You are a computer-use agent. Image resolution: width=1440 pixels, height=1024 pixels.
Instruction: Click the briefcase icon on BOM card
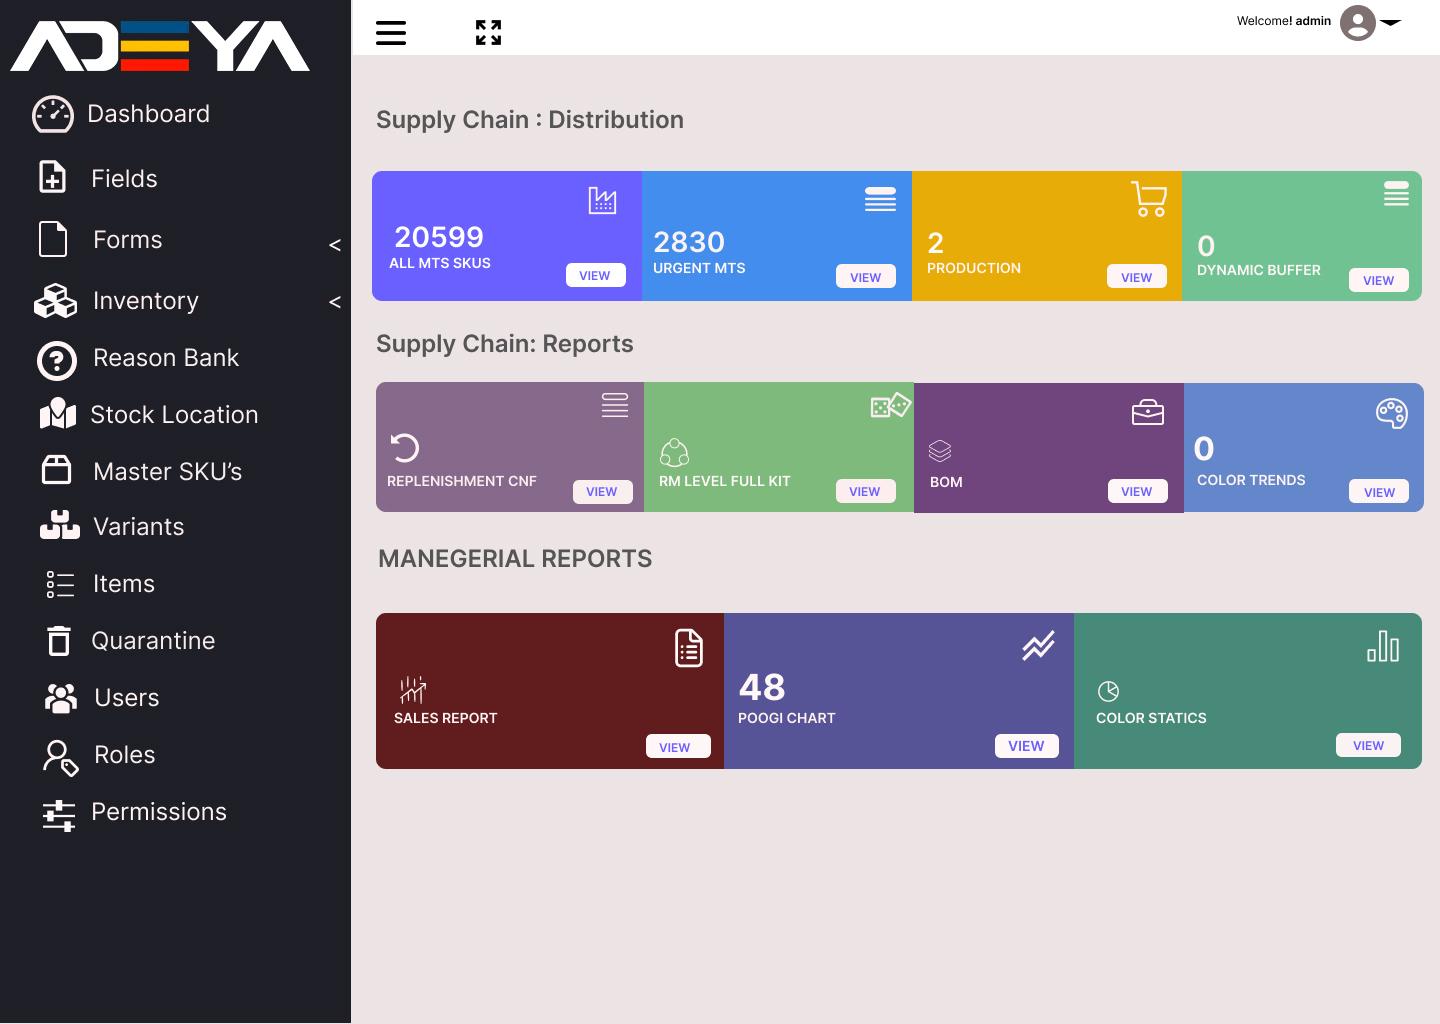(x=1147, y=412)
